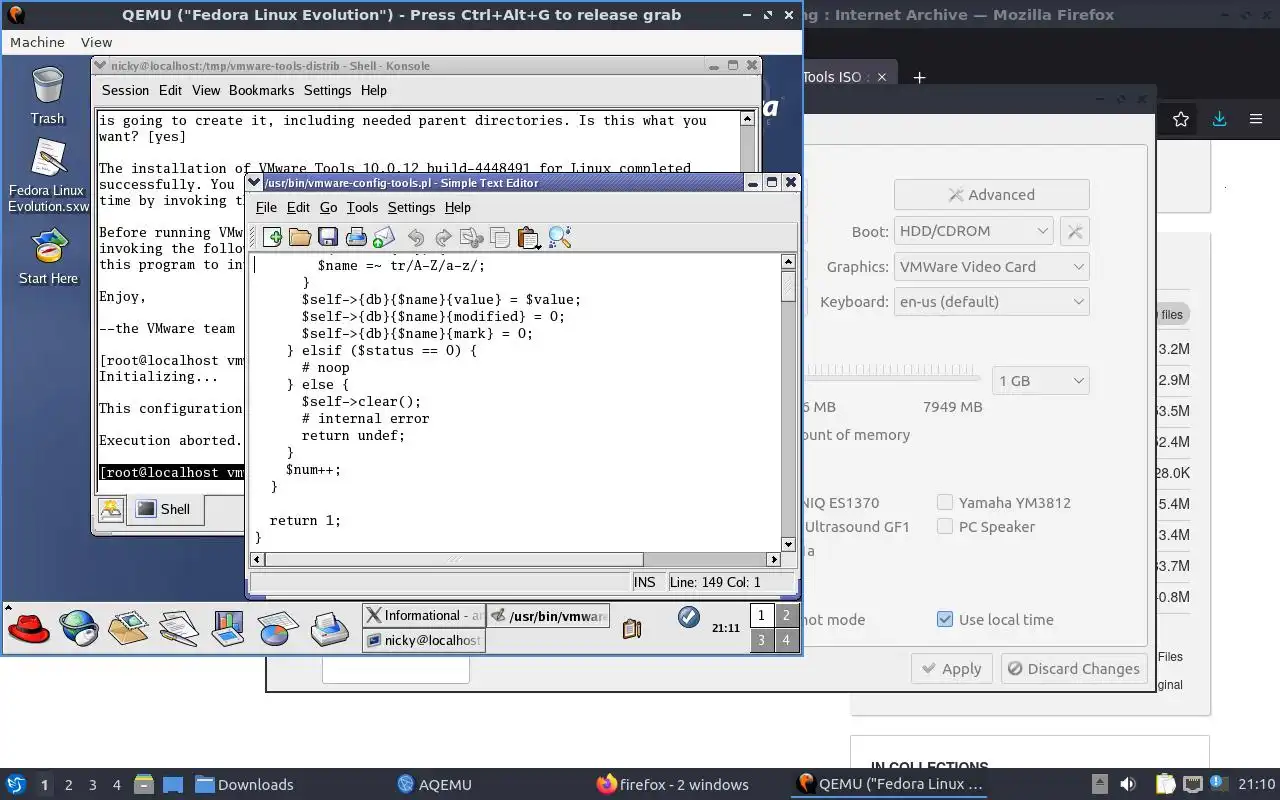This screenshot has height=800, width=1280.
Task: Click the Informational taskbar entry in Fedora panel
Action: pos(424,616)
